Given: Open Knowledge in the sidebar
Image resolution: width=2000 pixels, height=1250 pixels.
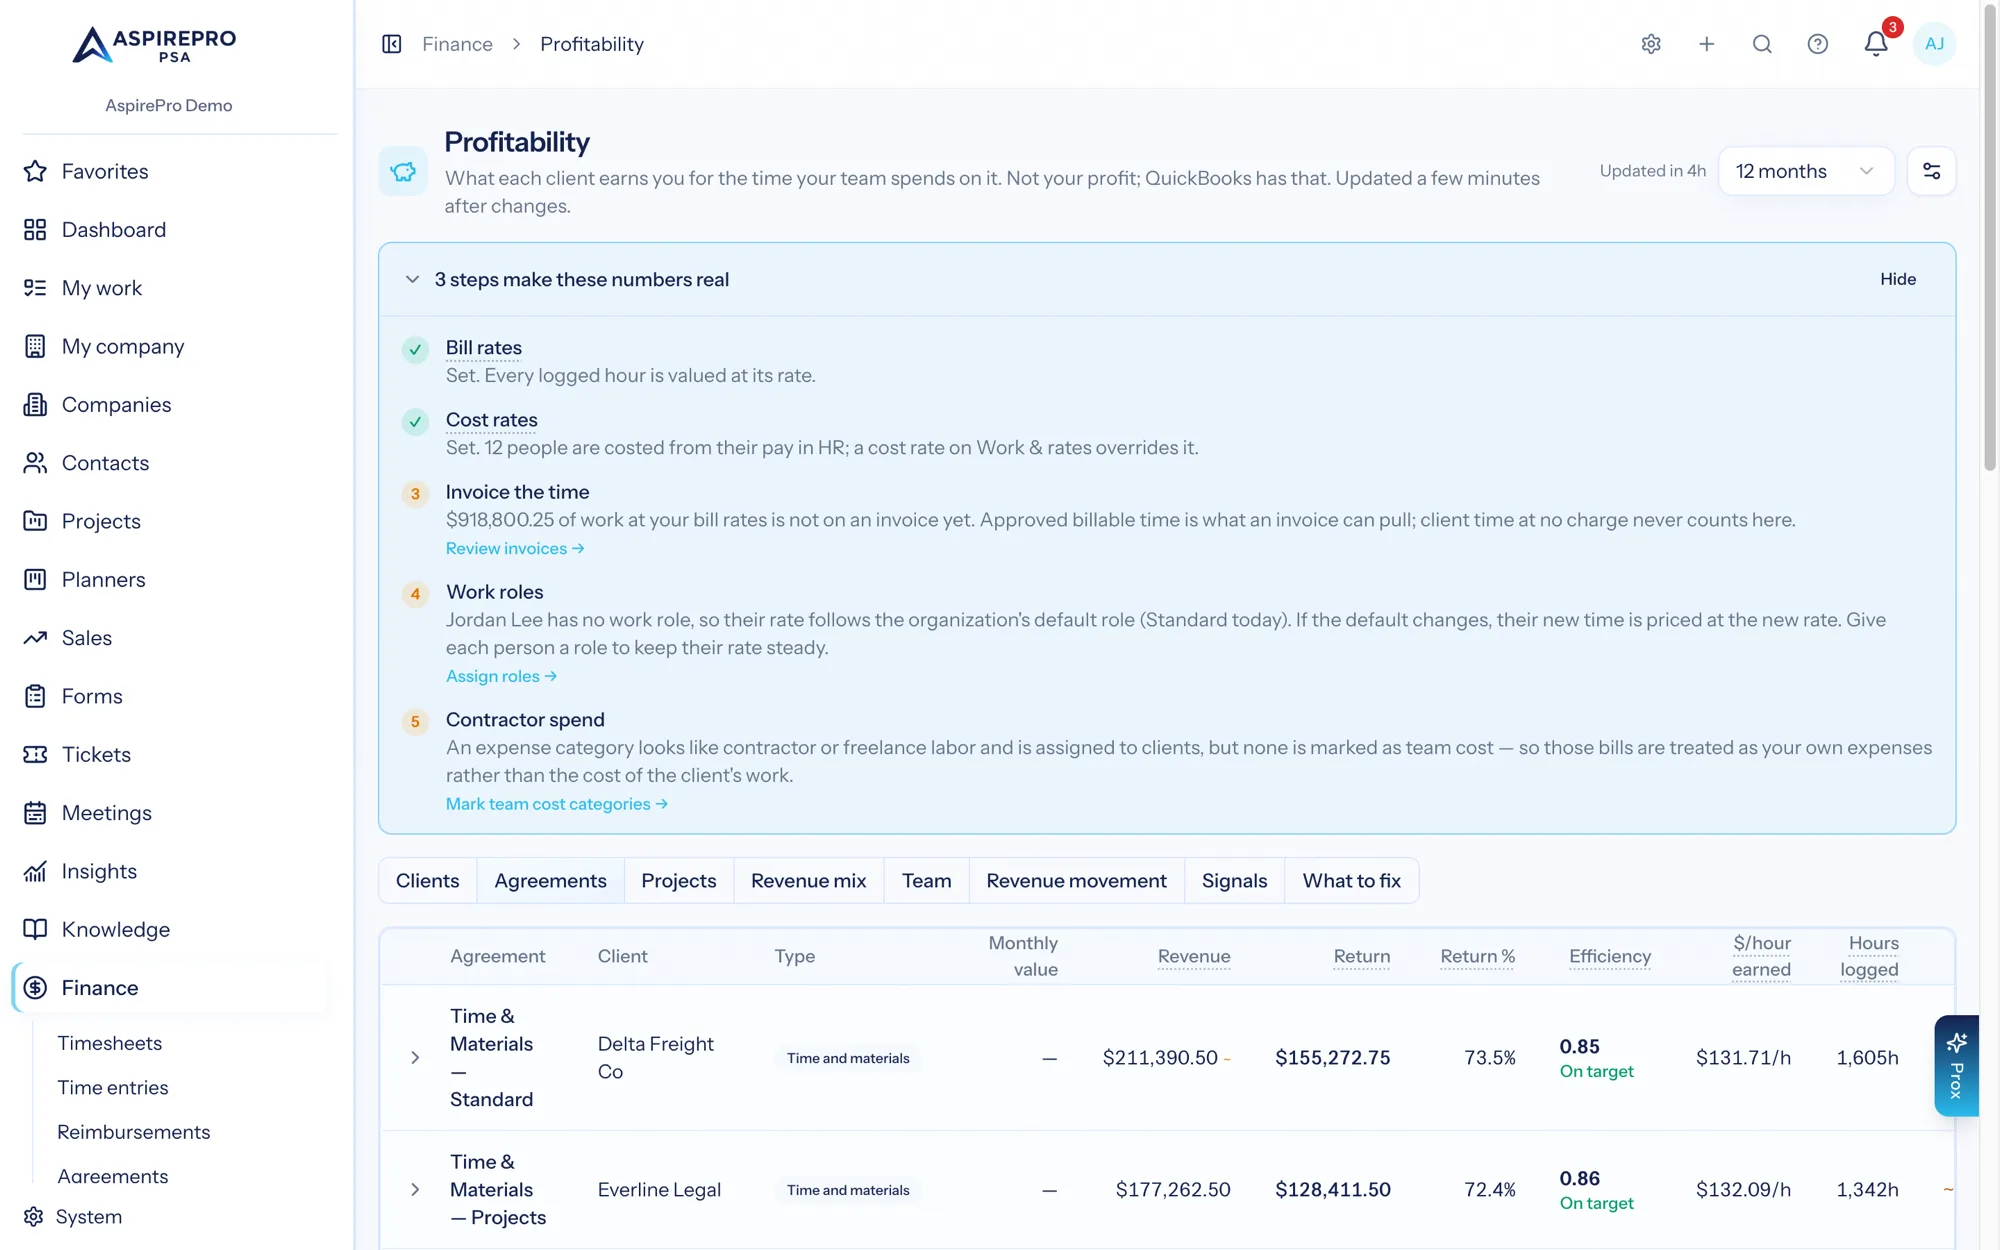Looking at the screenshot, I should click(115, 930).
